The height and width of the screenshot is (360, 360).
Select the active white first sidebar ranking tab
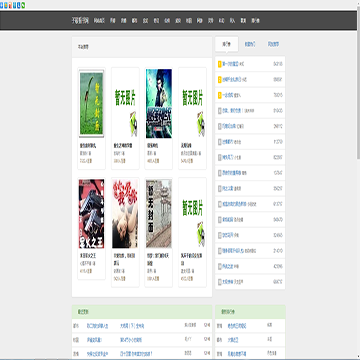point(227,44)
